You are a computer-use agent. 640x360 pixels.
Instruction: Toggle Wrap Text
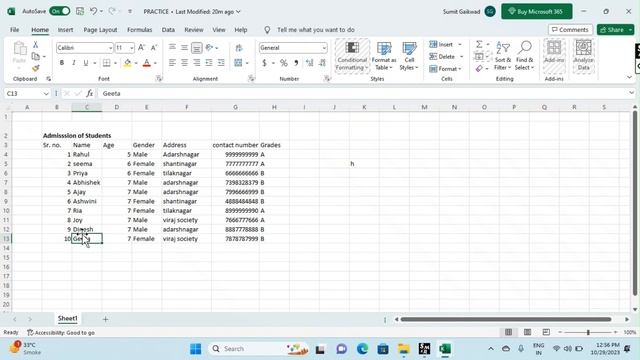(239, 48)
